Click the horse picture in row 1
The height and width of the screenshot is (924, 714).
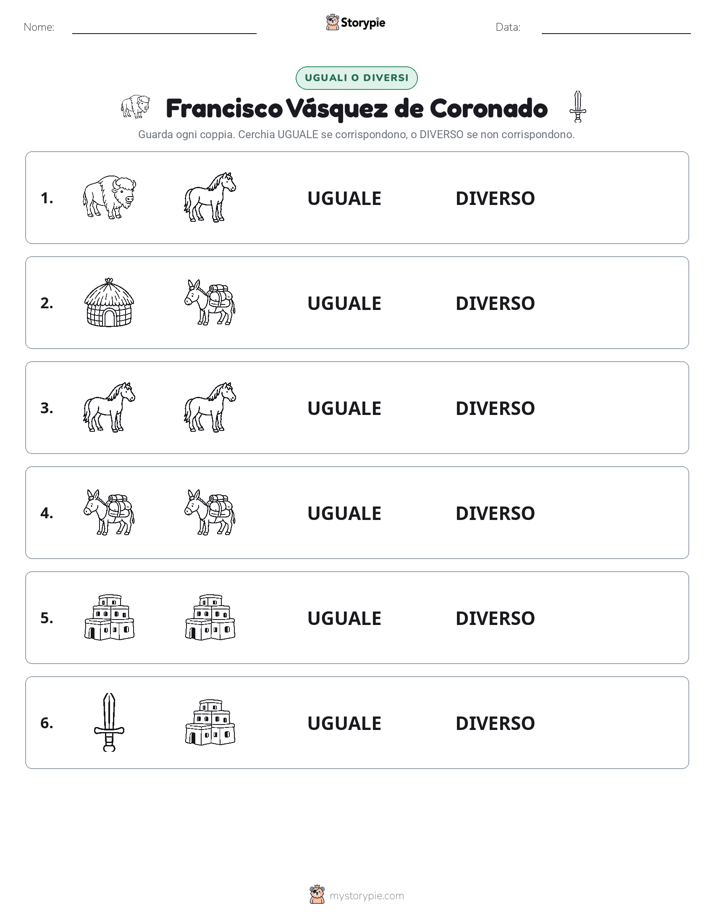(210, 197)
